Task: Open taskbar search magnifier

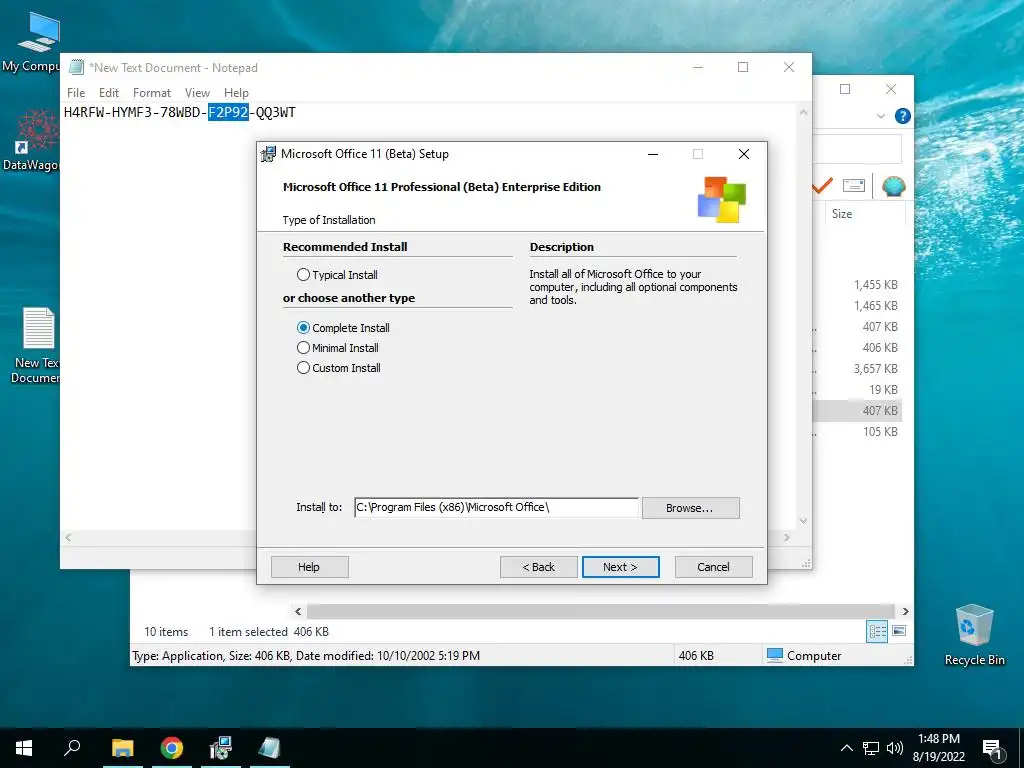Action: click(x=72, y=748)
